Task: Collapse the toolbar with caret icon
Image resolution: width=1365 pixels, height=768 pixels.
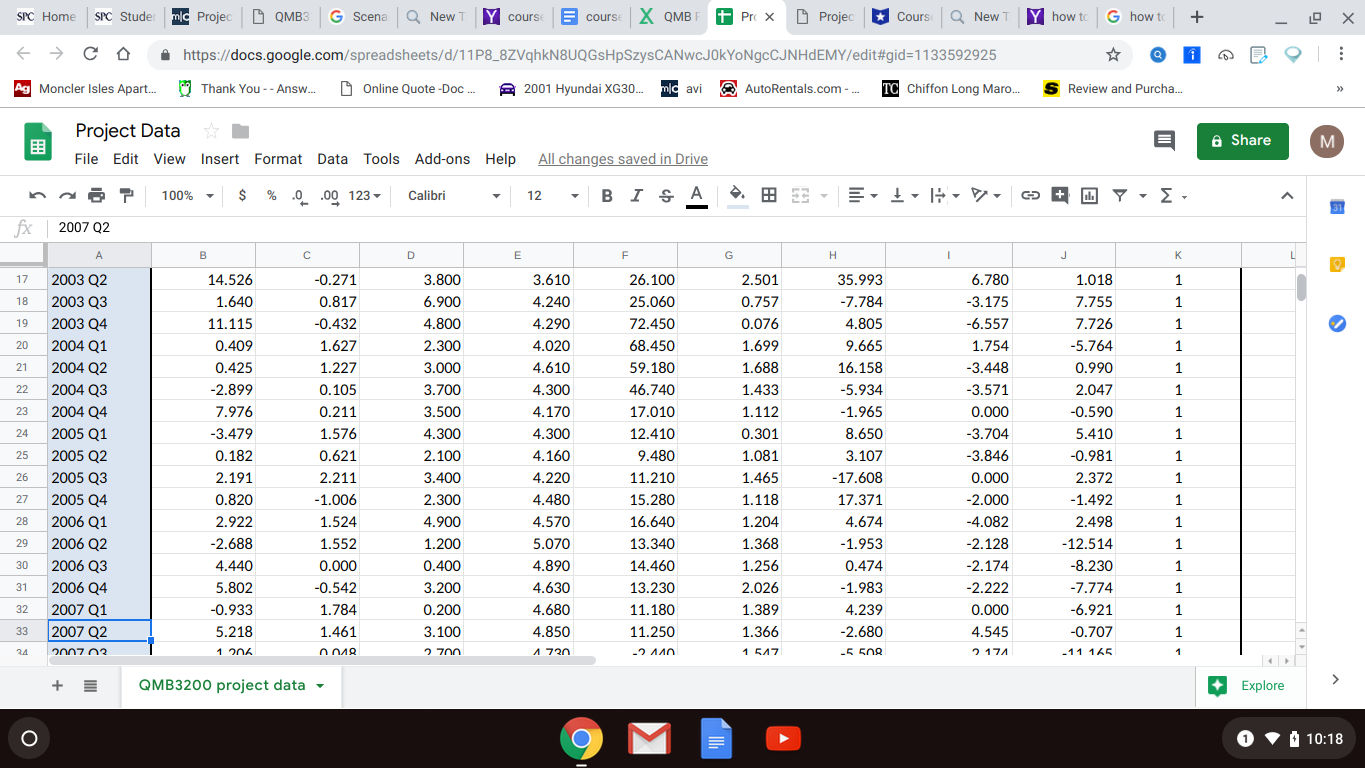Action: [x=1288, y=196]
